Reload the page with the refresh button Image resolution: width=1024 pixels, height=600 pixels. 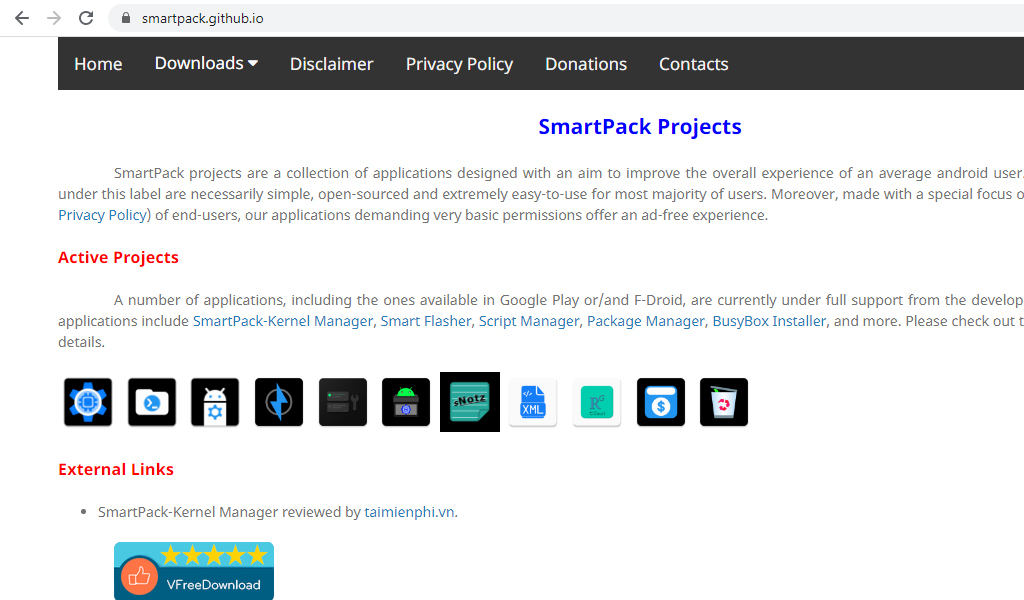click(x=86, y=17)
